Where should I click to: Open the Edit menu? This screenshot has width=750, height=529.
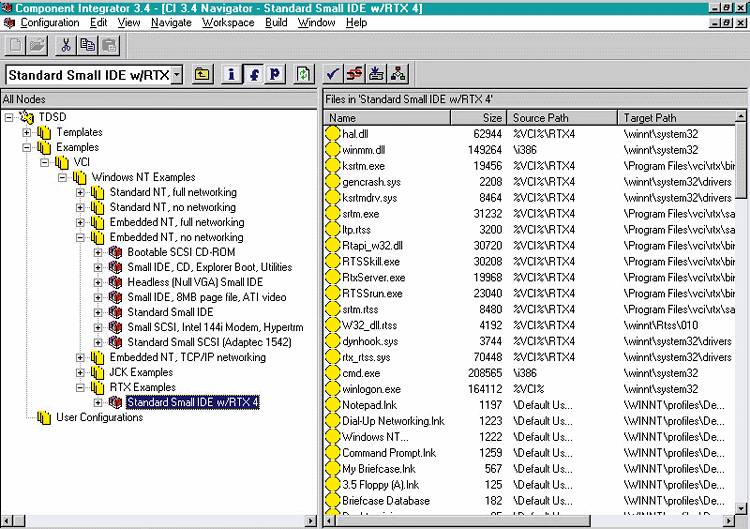[99, 22]
